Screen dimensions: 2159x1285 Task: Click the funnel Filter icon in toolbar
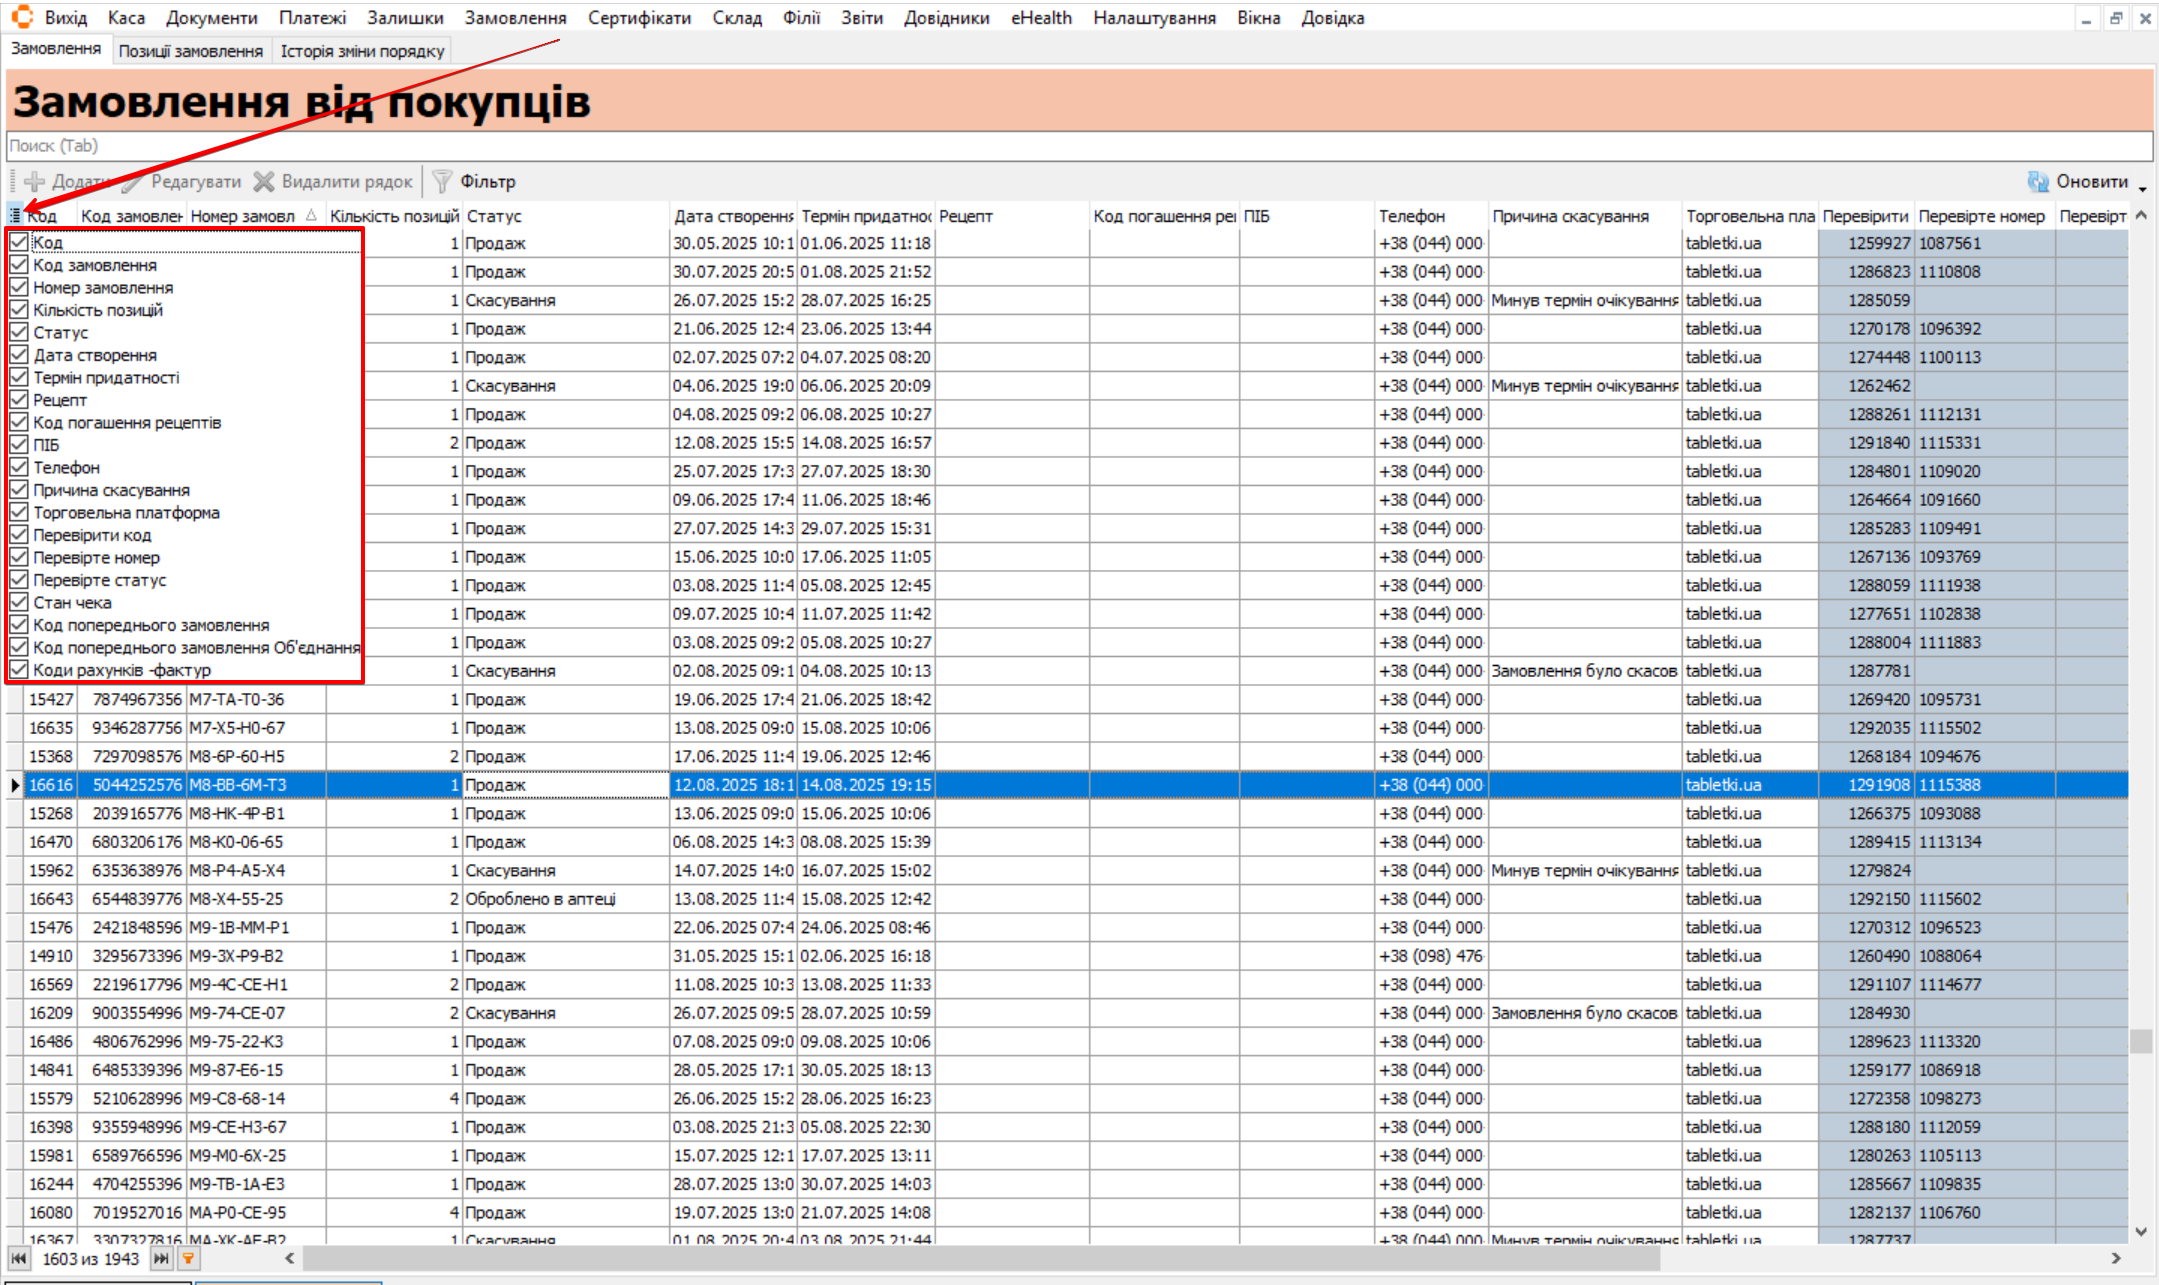tap(442, 181)
